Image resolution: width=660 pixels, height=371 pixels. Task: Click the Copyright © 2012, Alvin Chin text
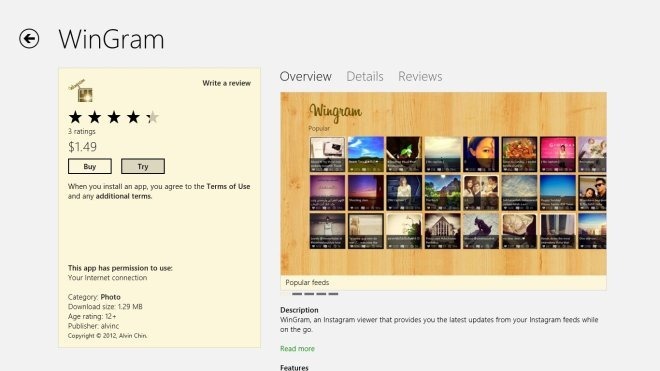coord(107,336)
